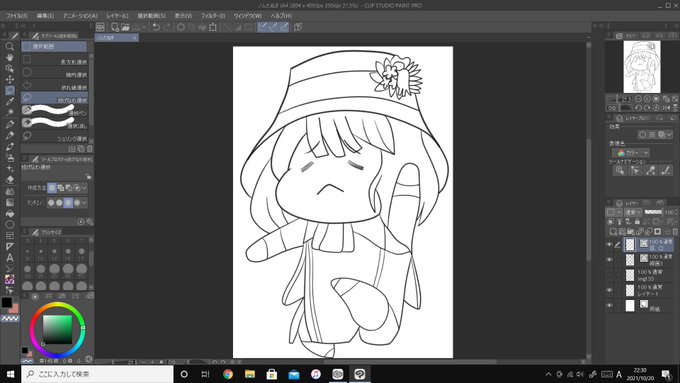Select the Blend tool
This screenshot has height=383, width=680.
click(10, 191)
